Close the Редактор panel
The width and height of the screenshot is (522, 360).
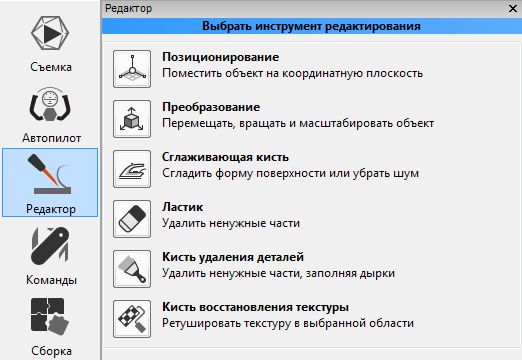point(513,8)
